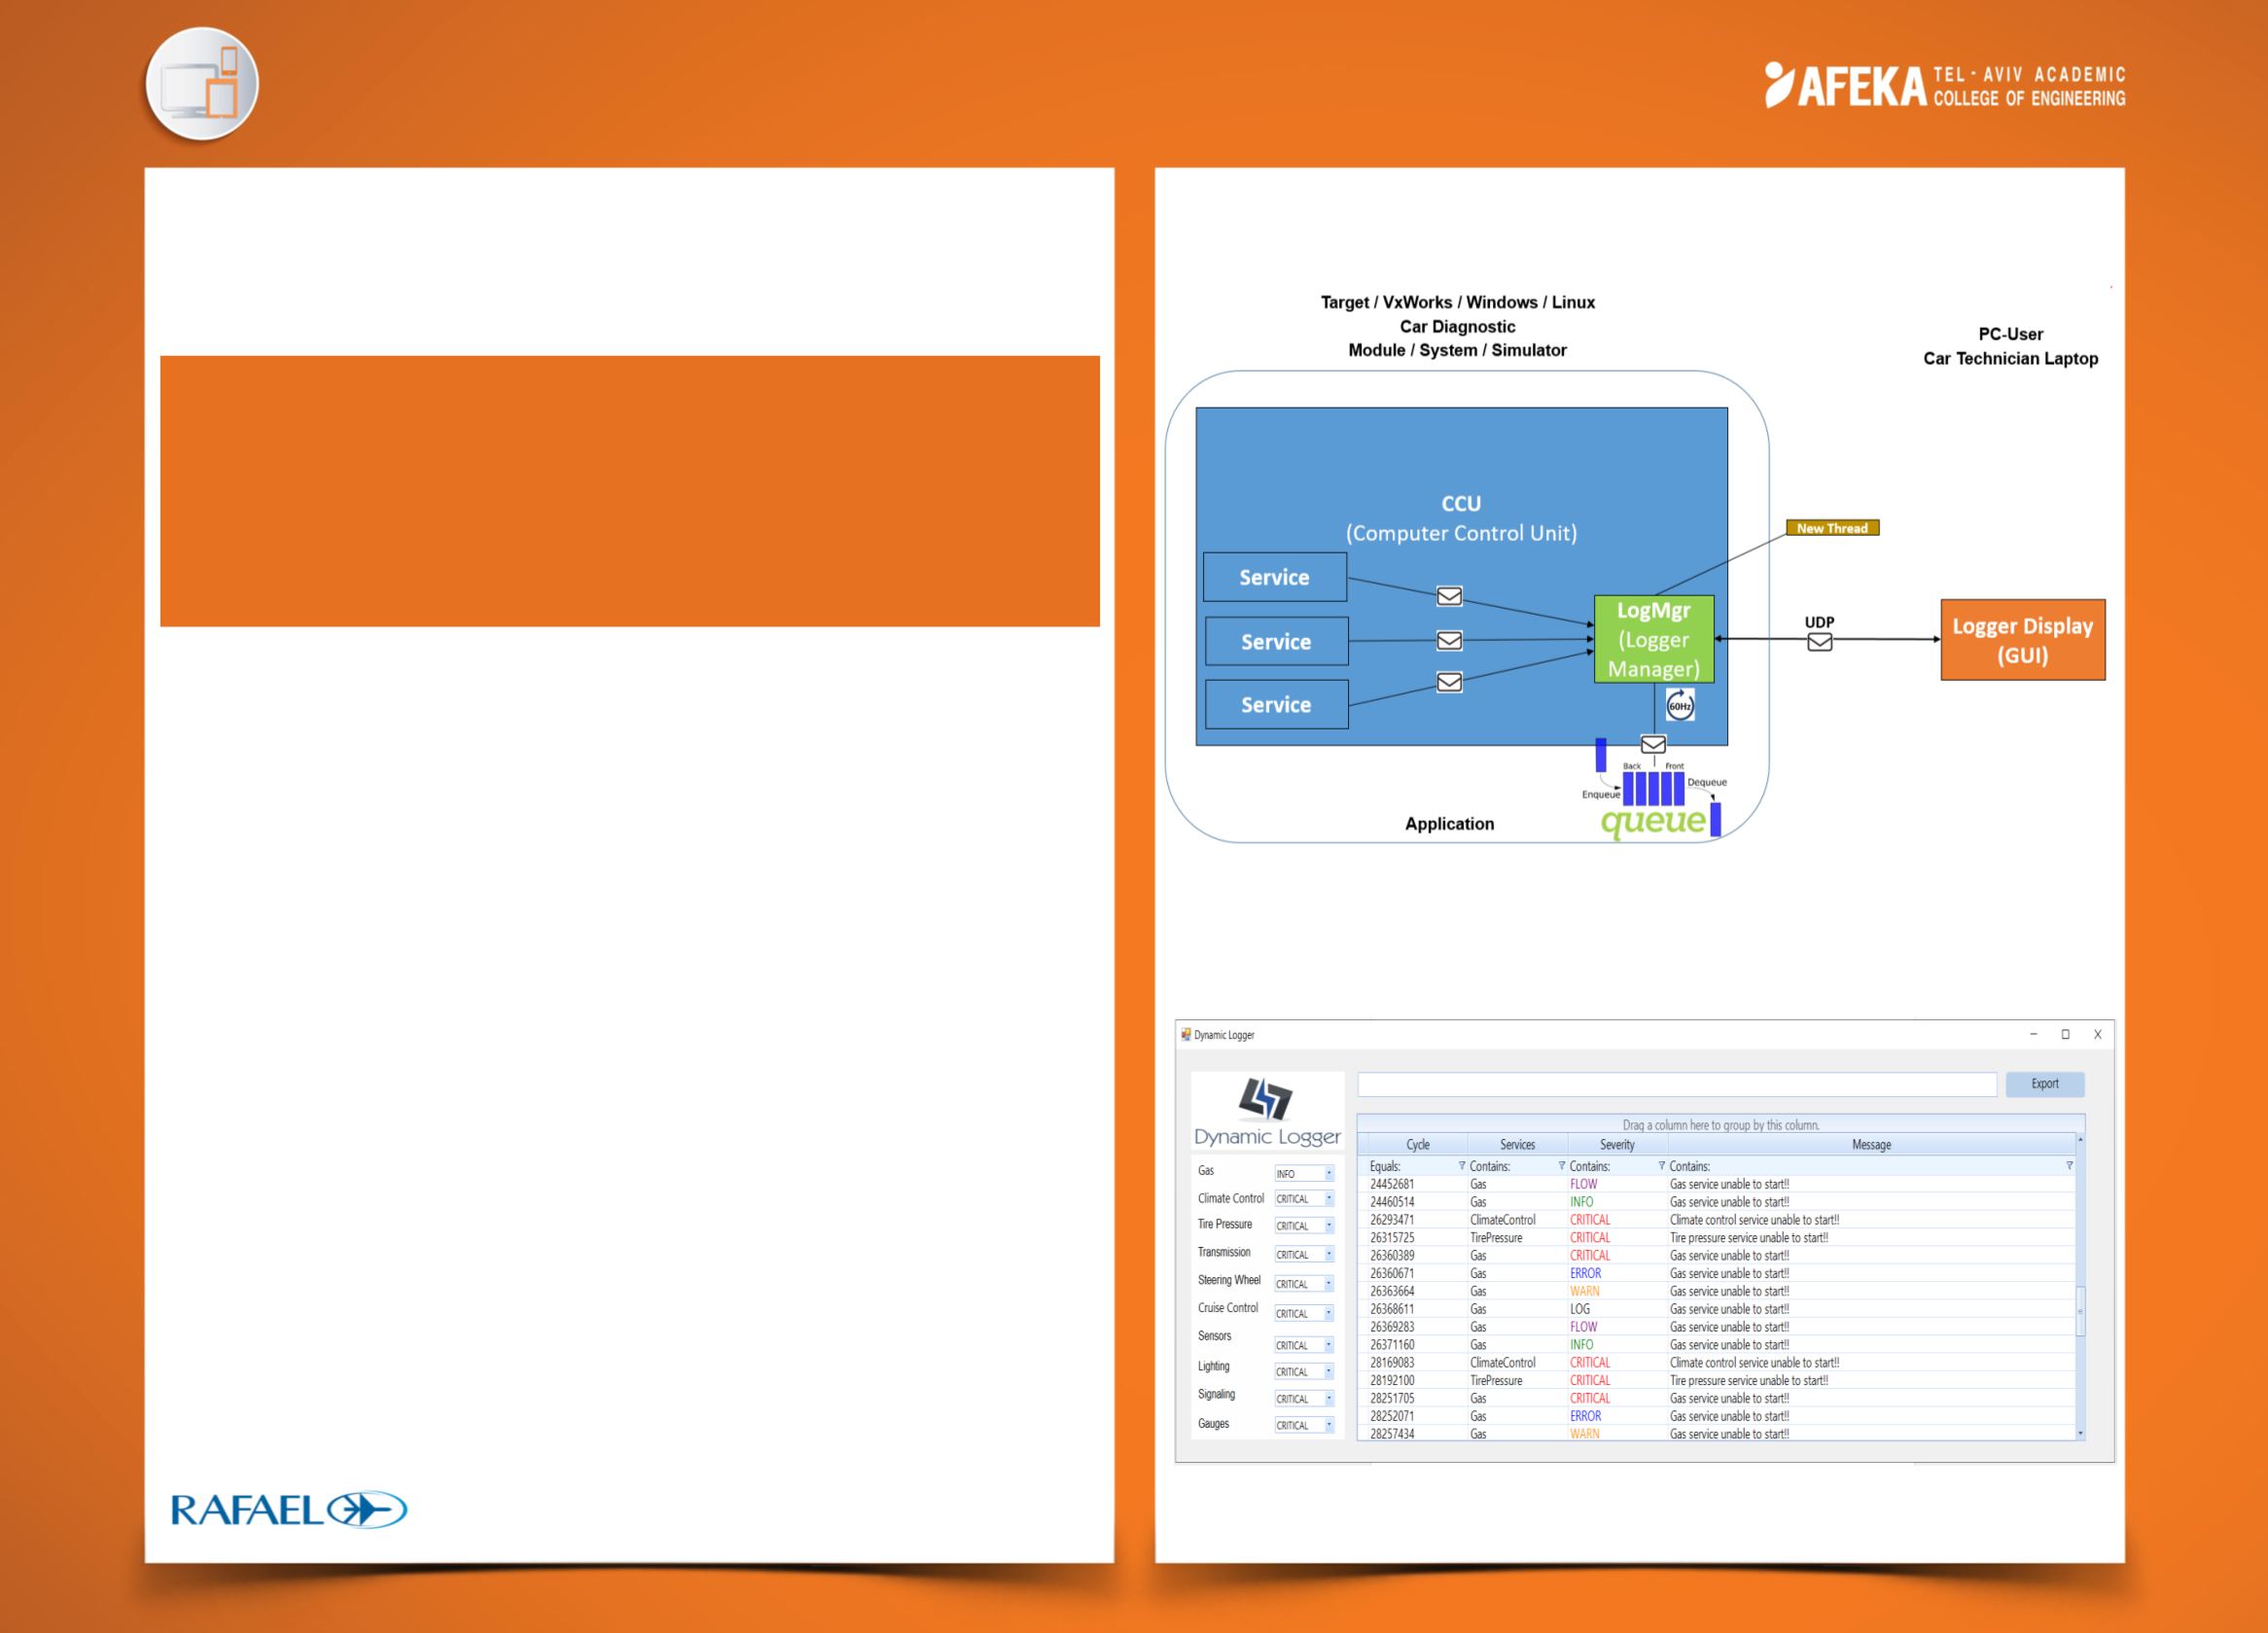Image resolution: width=2268 pixels, height=1633 pixels.
Task: Expand the Climate Control severity dropdown
Action: click(1329, 1199)
